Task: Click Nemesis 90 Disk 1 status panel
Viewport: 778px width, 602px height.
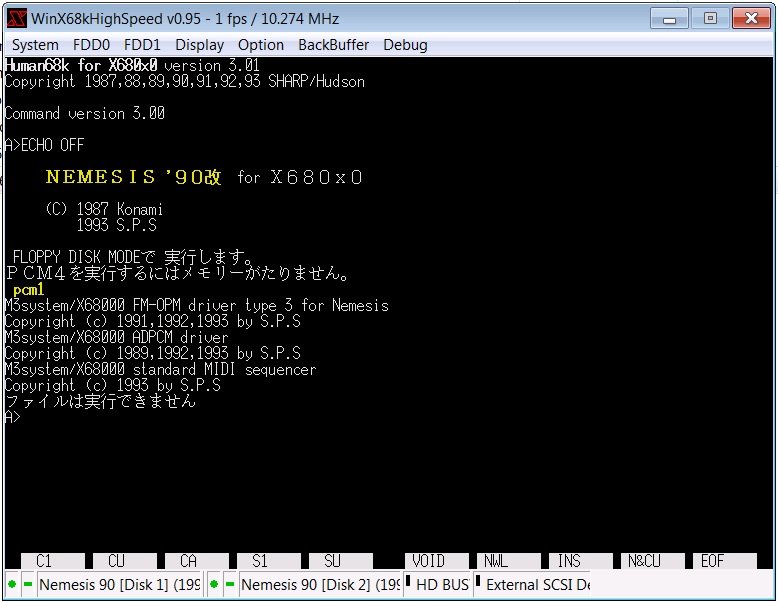Action: 120,584
